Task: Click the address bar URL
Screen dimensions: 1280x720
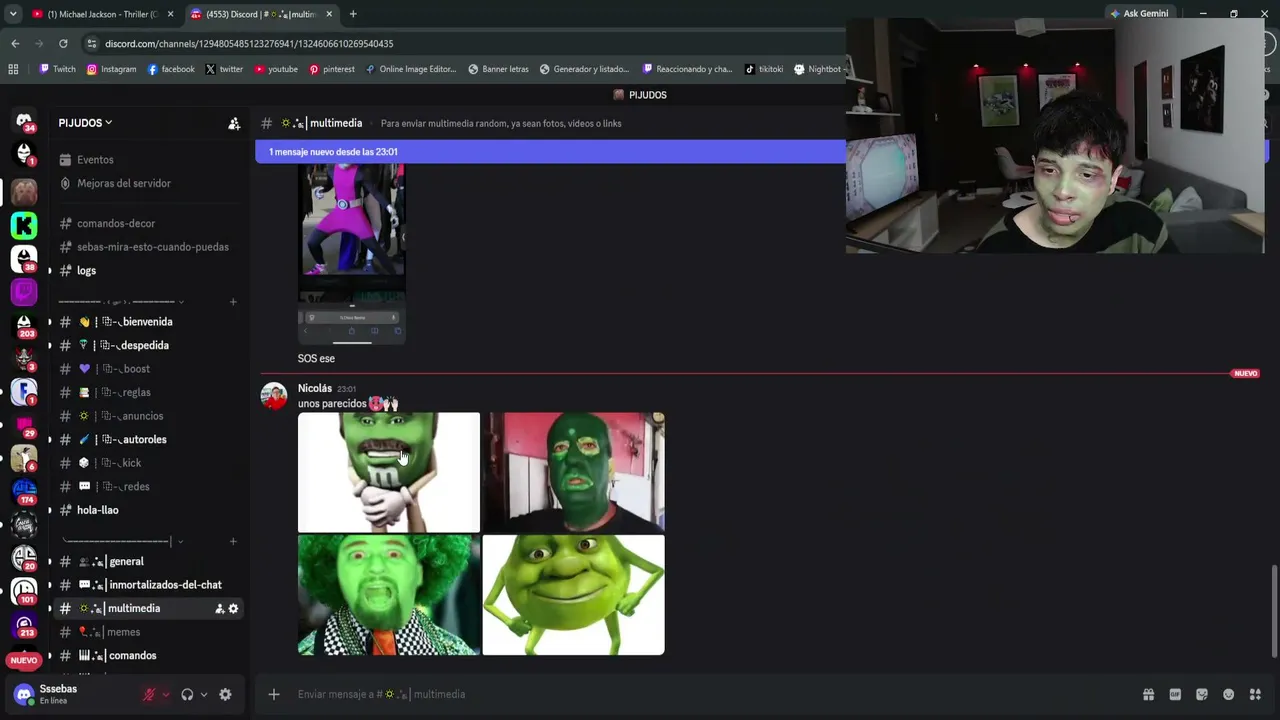Action: click(249, 44)
